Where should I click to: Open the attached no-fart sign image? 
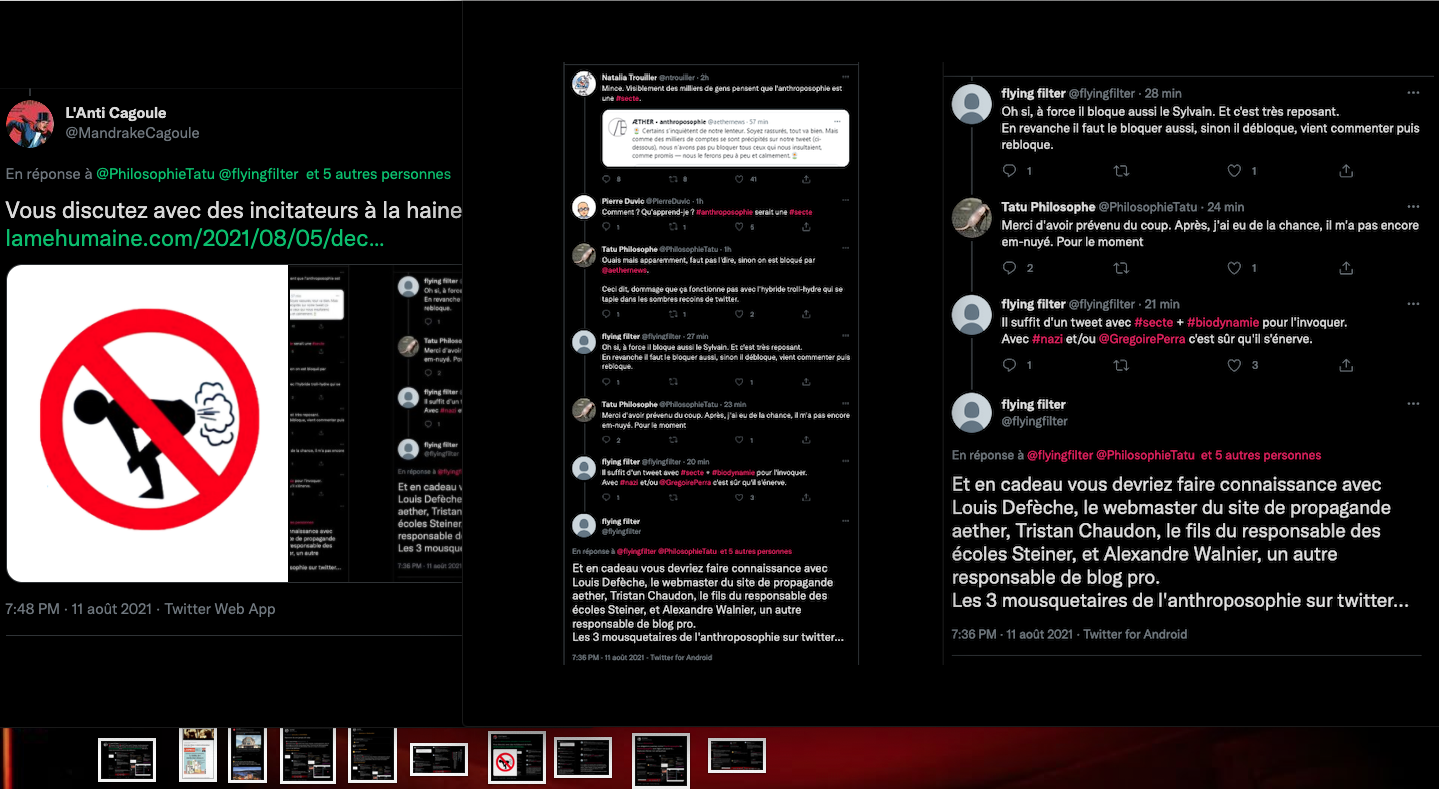(148, 423)
